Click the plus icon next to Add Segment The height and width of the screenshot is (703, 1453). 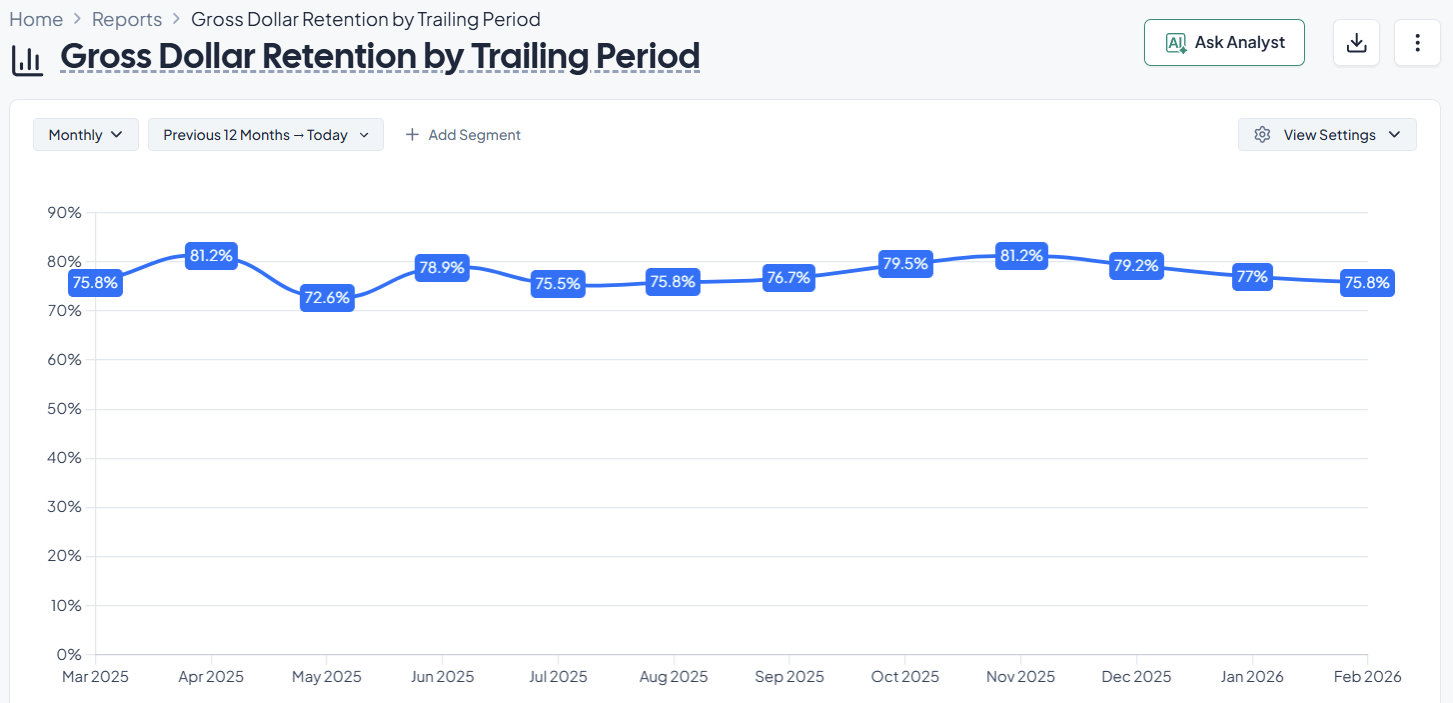click(411, 134)
